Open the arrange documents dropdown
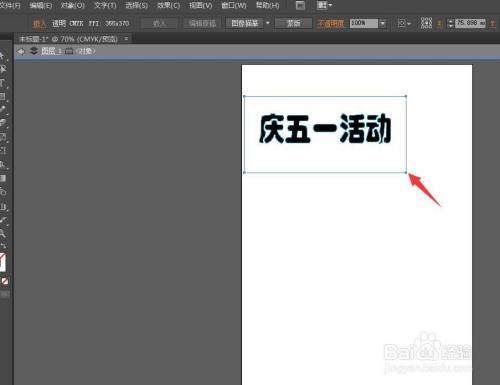The image size is (500, 385). coord(324,5)
